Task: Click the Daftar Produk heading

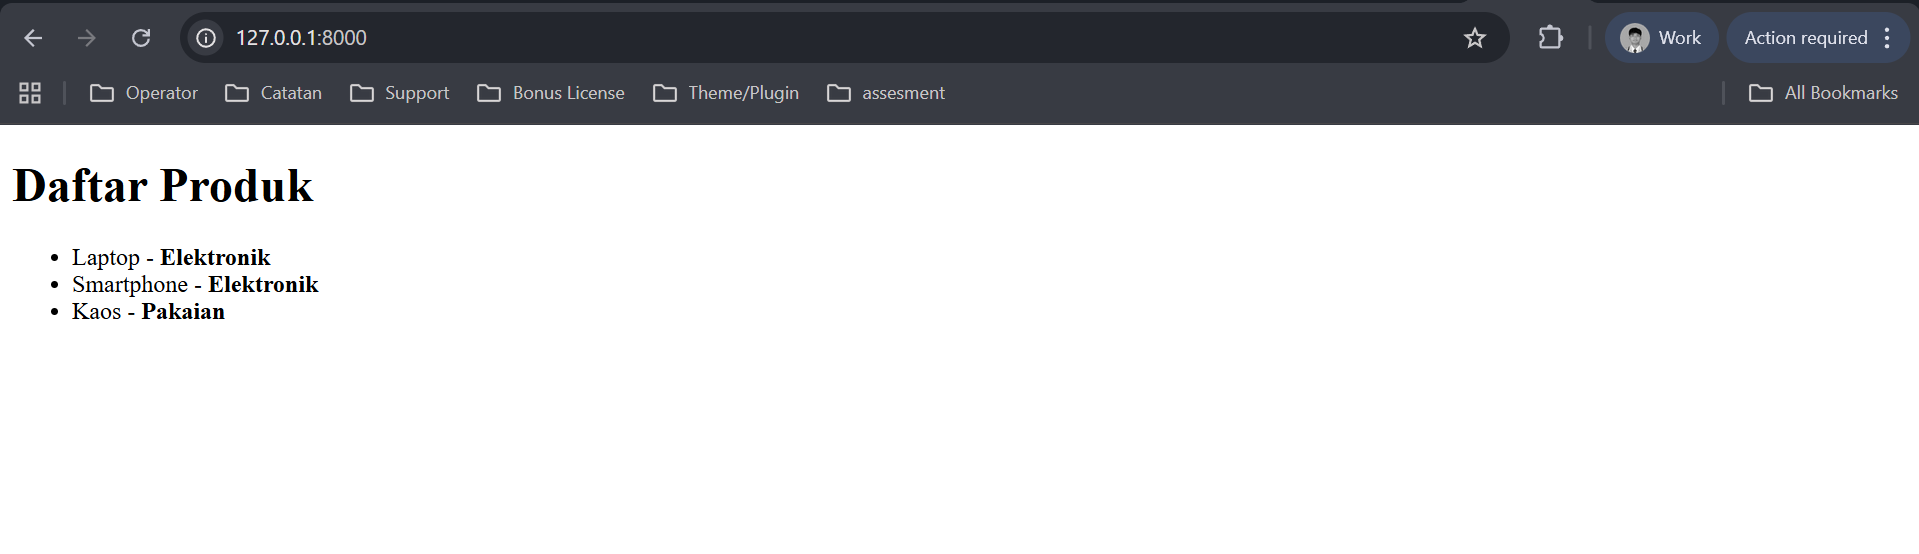Action: pyautogui.click(x=163, y=186)
